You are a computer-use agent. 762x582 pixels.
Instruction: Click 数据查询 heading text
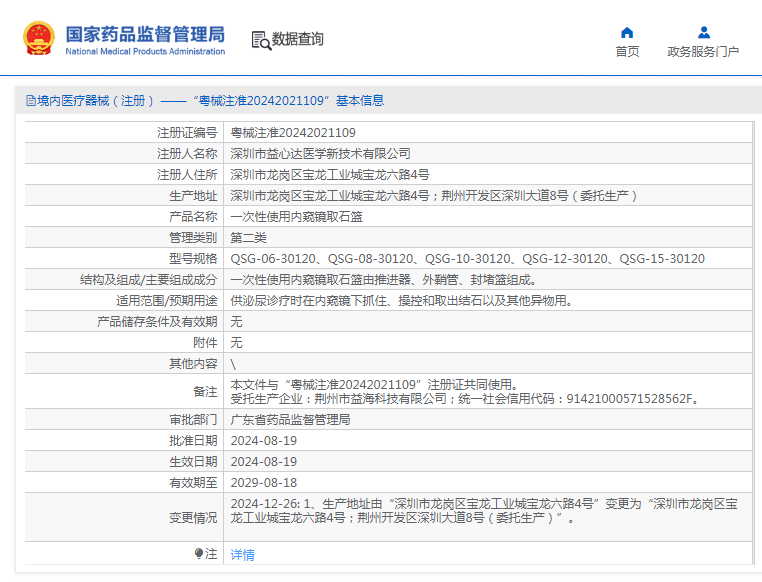[297, 39]
